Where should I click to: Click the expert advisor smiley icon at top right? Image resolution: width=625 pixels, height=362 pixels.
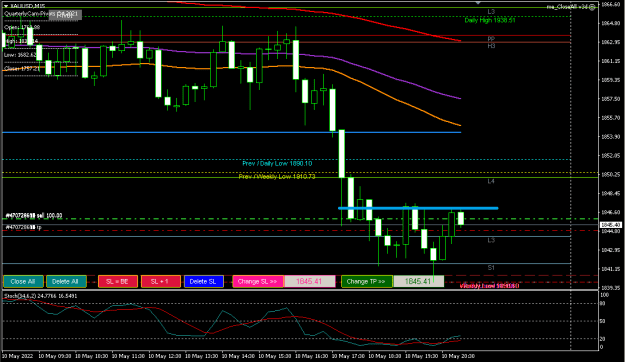(x=592, y=7)
